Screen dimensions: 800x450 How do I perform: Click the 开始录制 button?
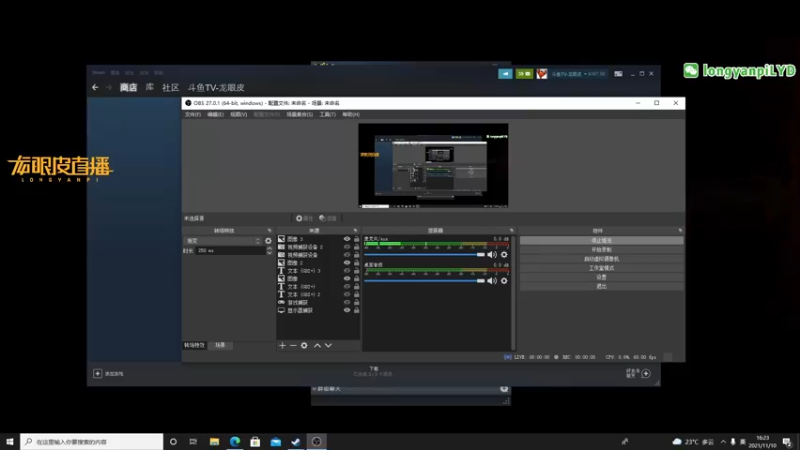pos(602,249)
